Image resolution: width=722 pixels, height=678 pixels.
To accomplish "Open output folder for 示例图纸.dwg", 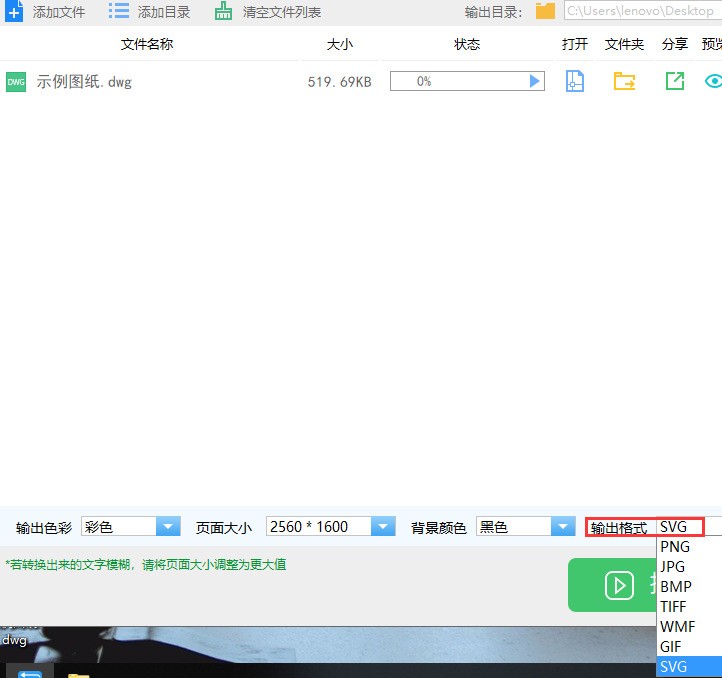I will pyautogui.click(x=624, y=81).
